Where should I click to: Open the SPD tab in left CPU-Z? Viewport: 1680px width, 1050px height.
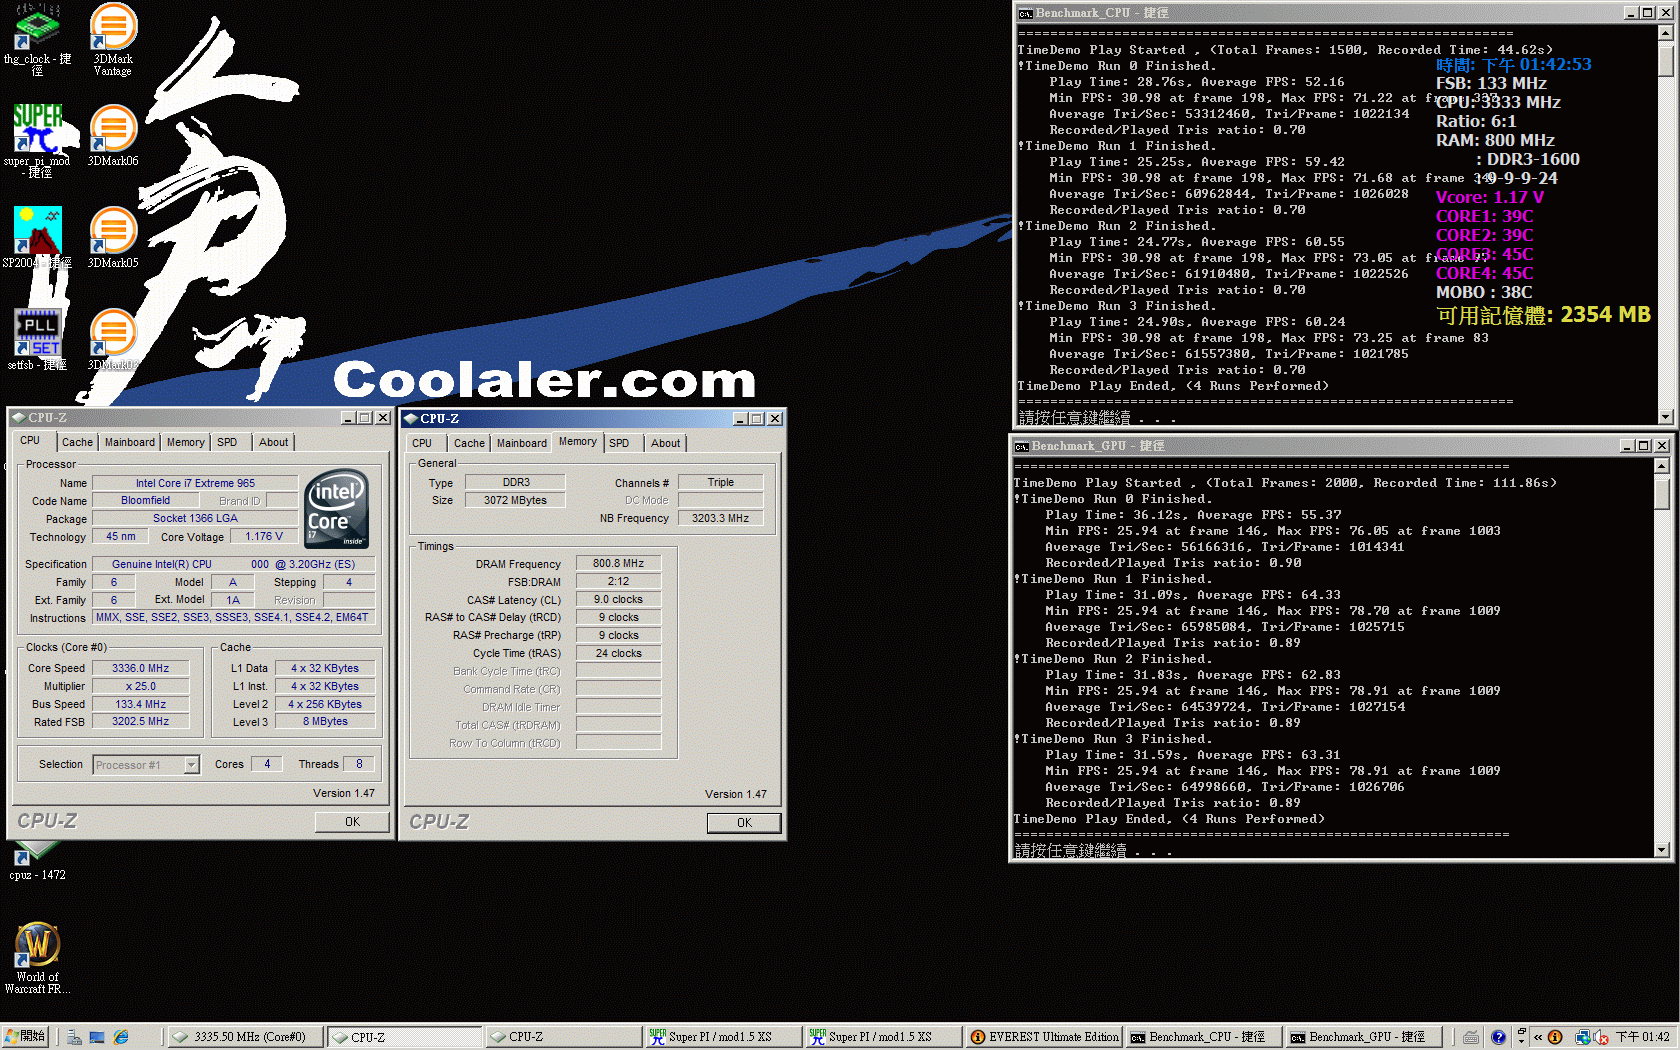coord(227,442)
